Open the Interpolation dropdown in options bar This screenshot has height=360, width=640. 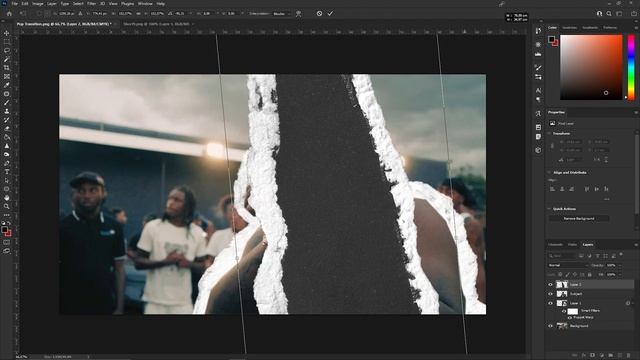282,13
